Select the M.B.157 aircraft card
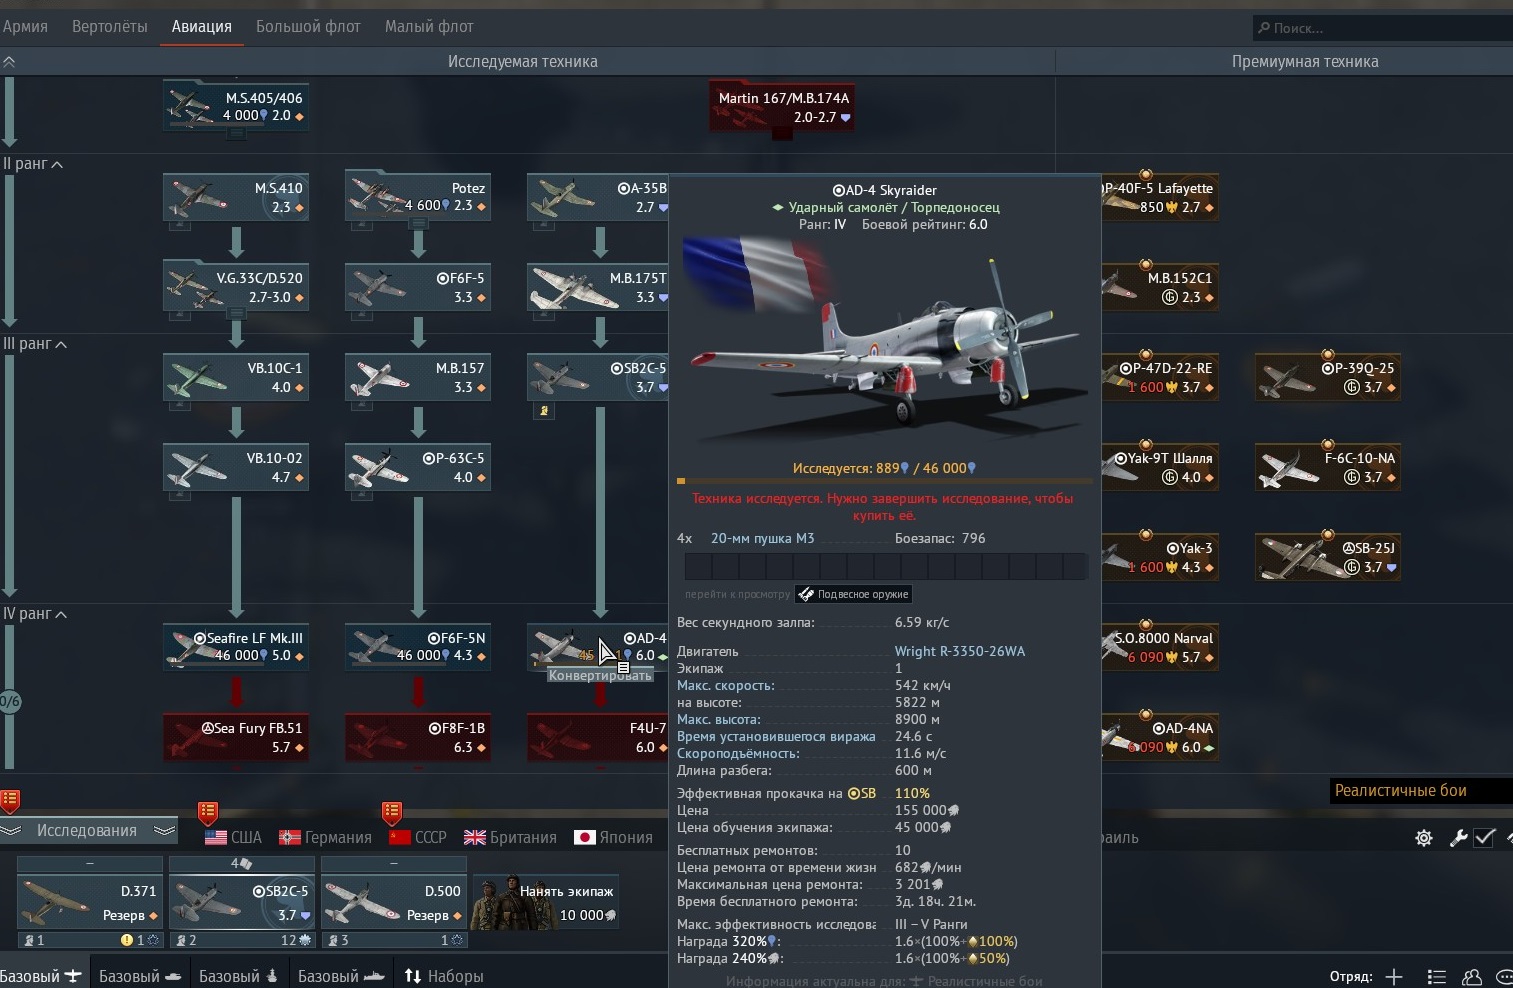This screenshot has width=1513, height=988. pyautogui.click(x=418, y=377)
